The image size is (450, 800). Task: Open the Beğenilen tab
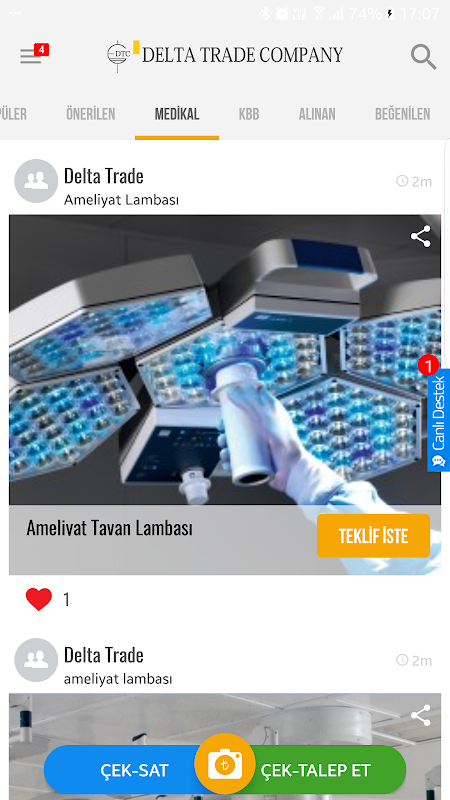tap(403, 114)
